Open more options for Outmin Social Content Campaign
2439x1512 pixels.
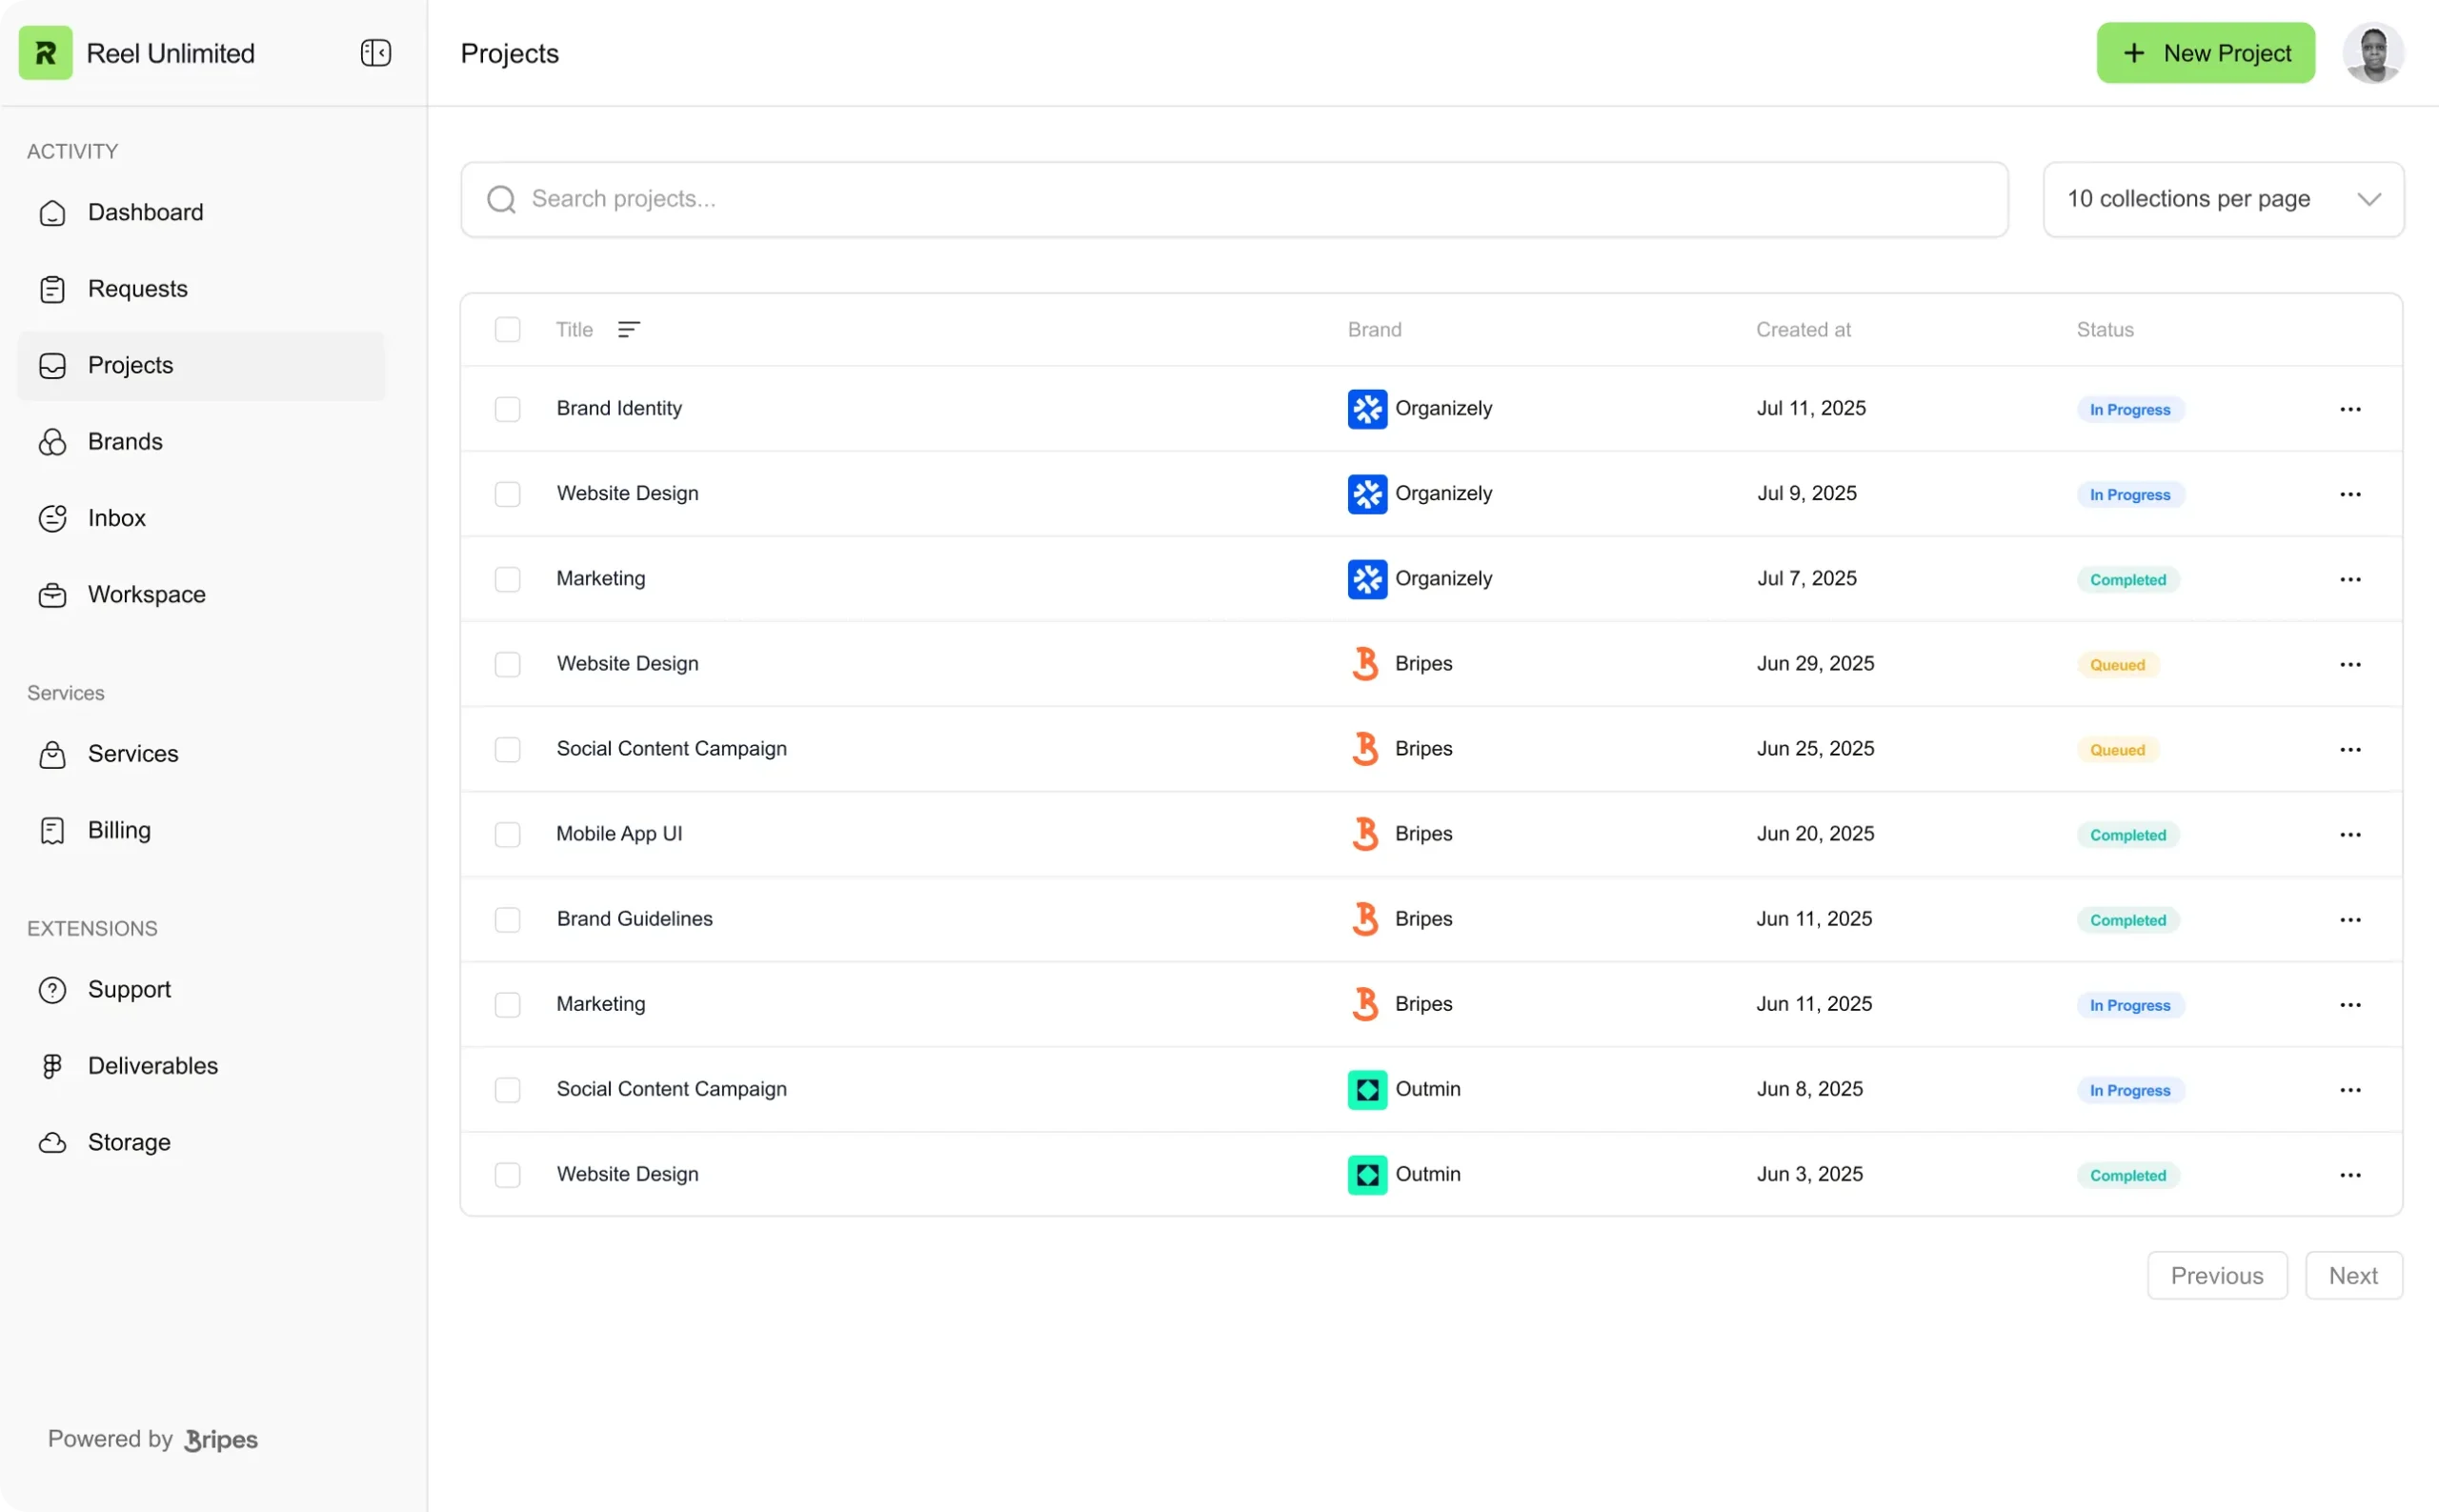(x=2350, y=1090)
